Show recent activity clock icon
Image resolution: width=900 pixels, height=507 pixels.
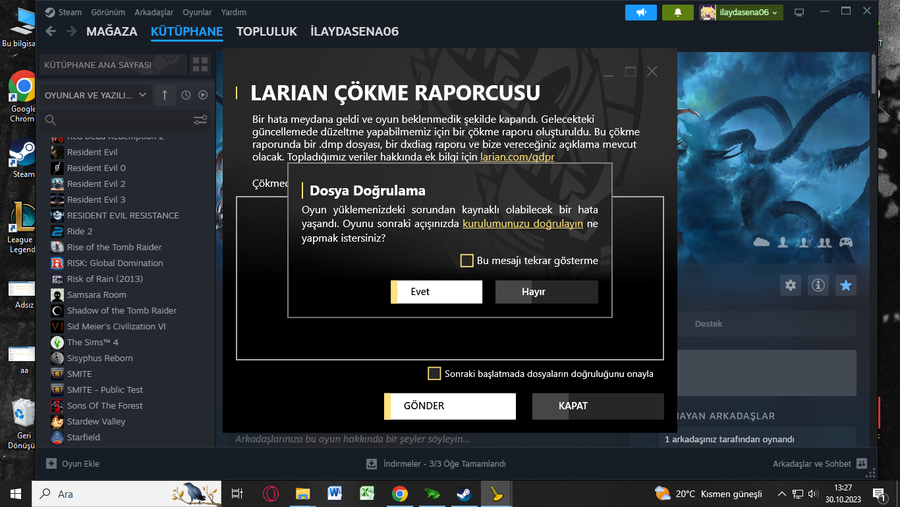click(x=186, y=95)
